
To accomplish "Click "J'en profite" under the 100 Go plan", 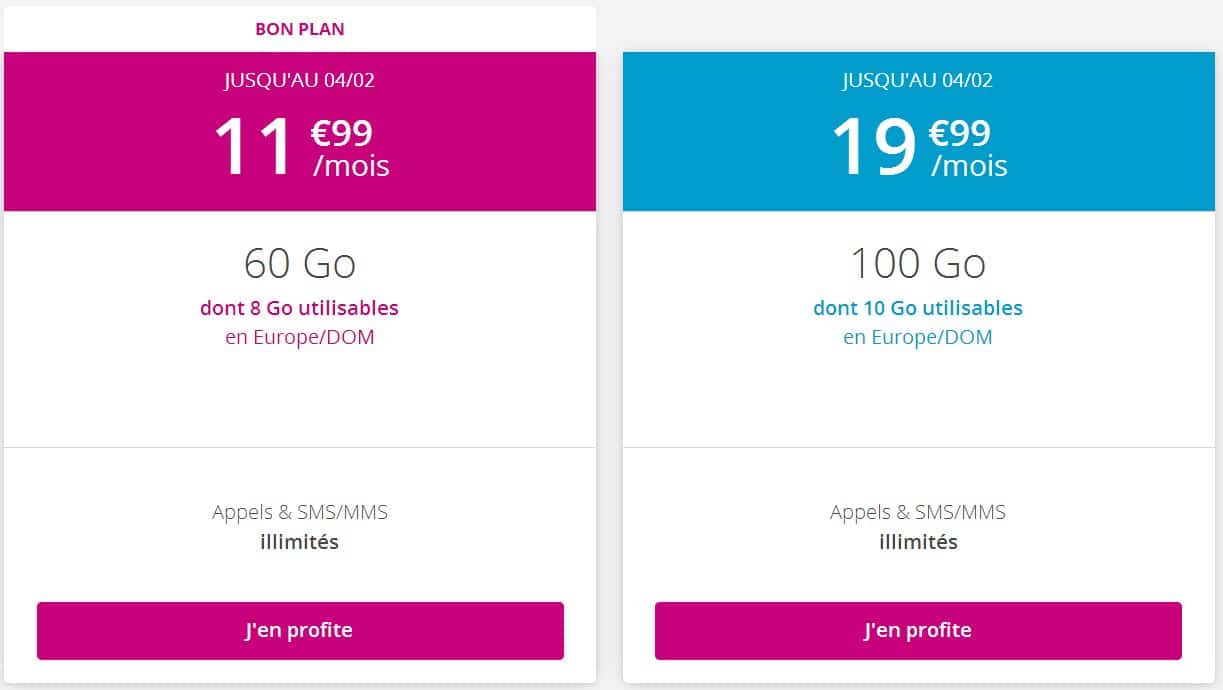I will pos(918,631).
